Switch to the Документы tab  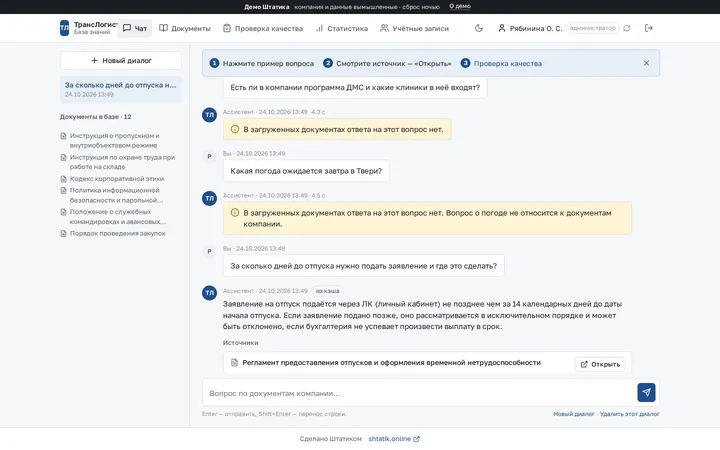pos(185,28)
